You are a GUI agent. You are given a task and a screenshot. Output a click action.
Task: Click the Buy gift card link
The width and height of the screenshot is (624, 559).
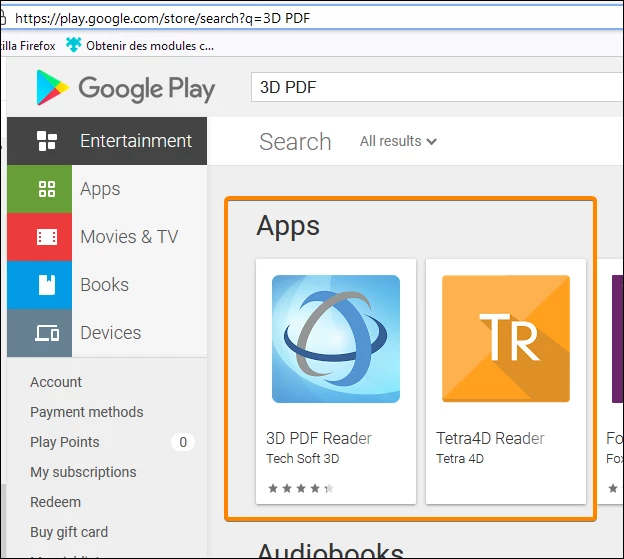pos(69,532)
